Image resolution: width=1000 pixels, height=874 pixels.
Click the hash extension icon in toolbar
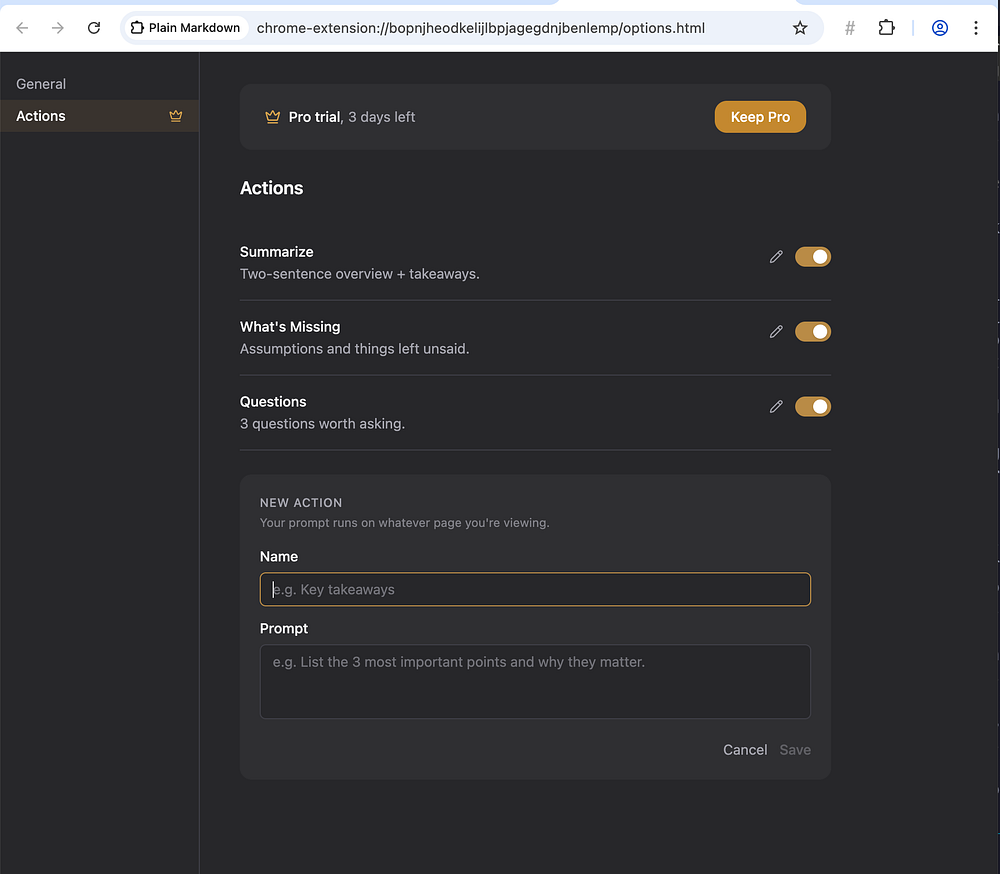click(849, 28)
